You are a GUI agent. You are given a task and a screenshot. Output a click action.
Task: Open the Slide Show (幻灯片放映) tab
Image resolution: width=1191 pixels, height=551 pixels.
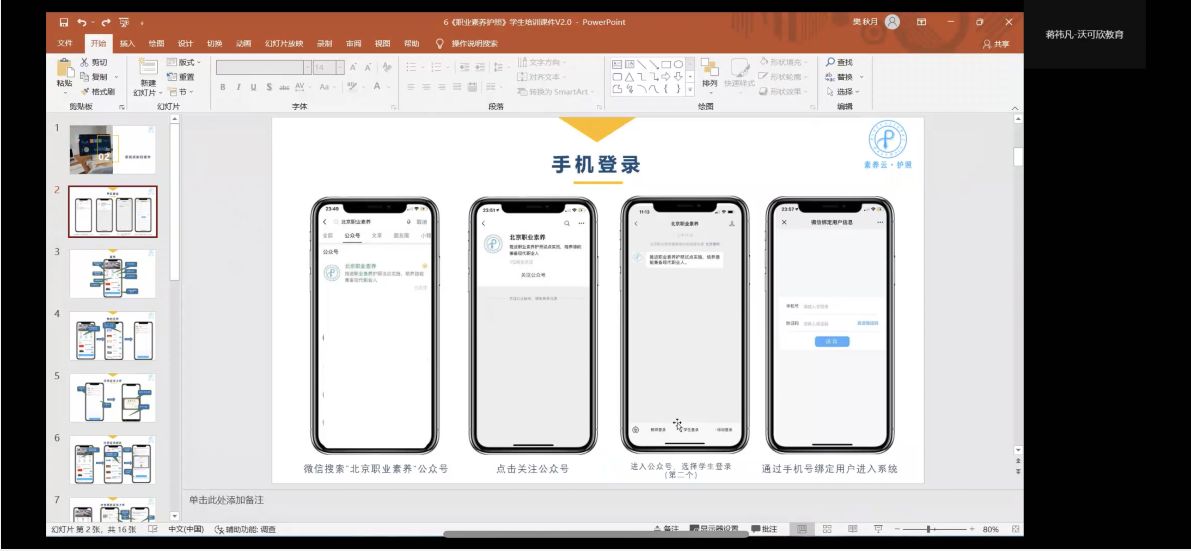coord(284,44)
